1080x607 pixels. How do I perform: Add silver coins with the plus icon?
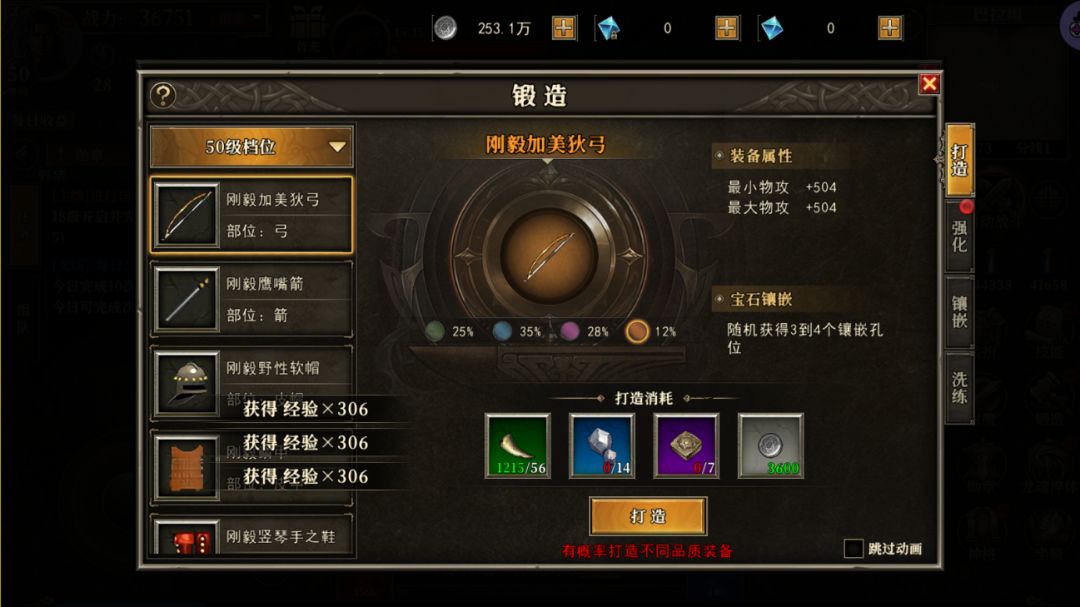563,28
